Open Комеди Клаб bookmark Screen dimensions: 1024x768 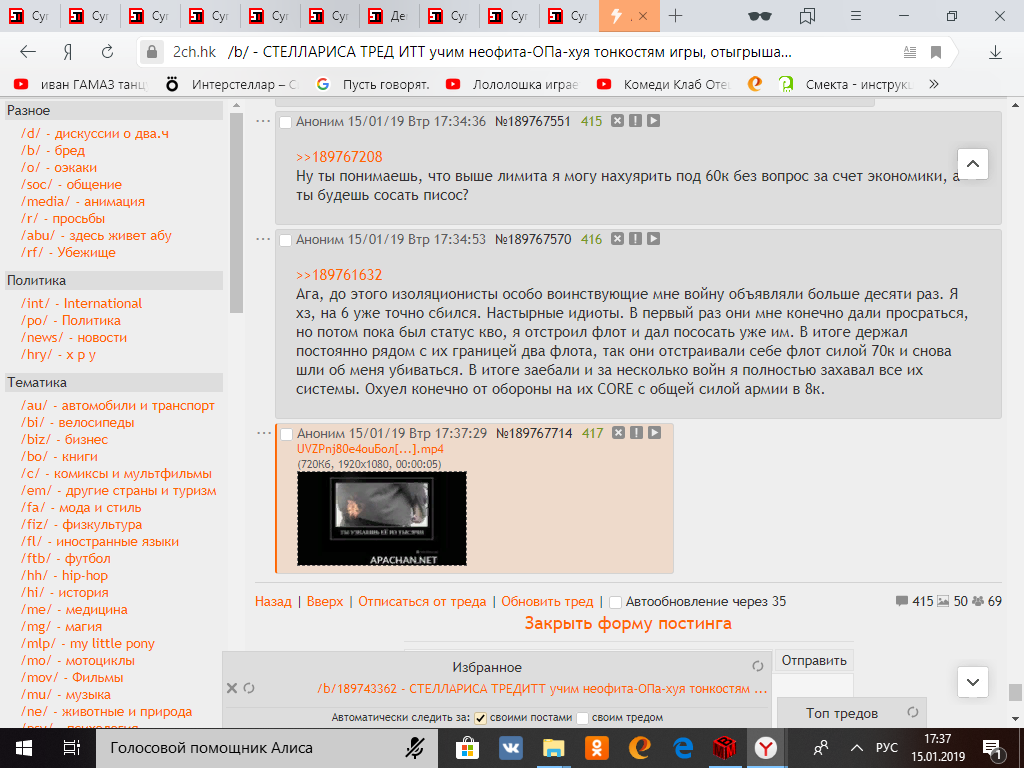coord(664,84)
